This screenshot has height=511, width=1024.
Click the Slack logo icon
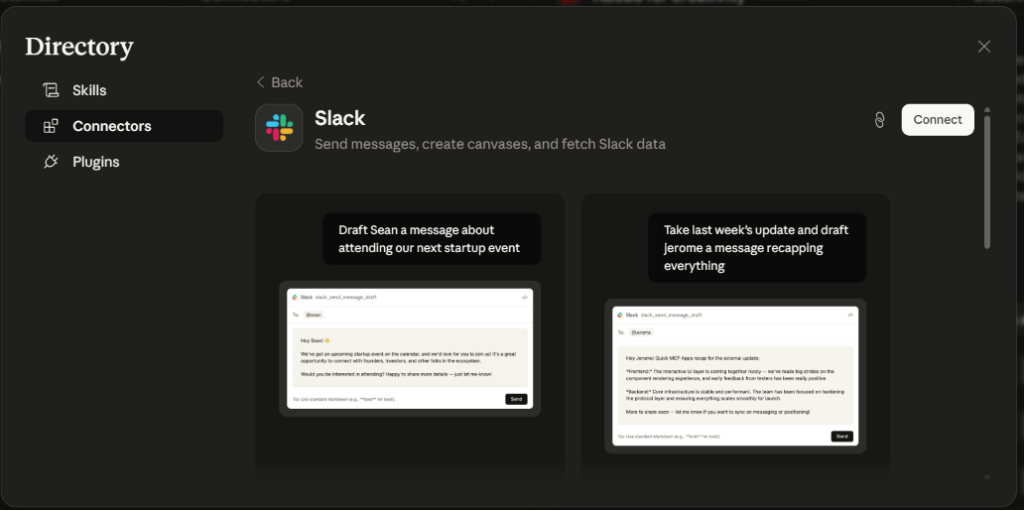tap(279, 127)
